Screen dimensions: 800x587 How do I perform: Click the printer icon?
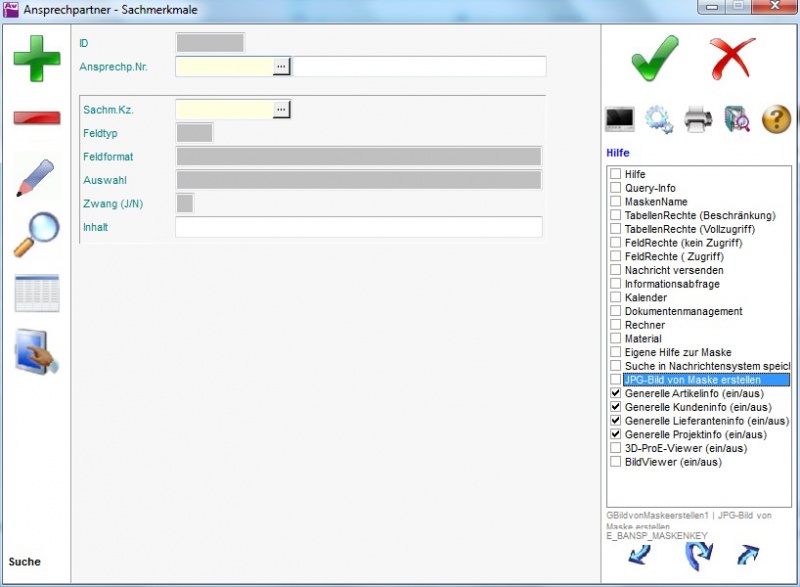click(698, 120)
